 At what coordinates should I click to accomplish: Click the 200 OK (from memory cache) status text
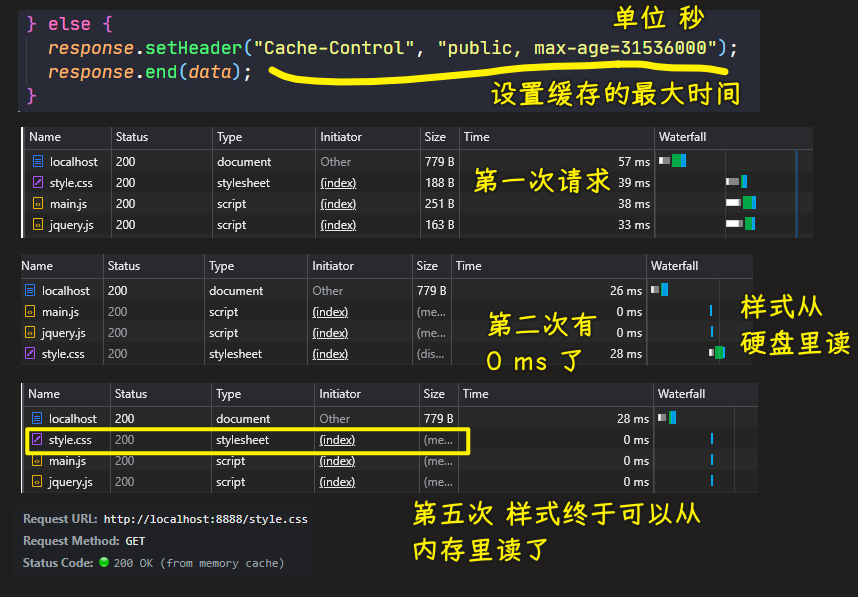pyautogui.click(x=199, y=563)
